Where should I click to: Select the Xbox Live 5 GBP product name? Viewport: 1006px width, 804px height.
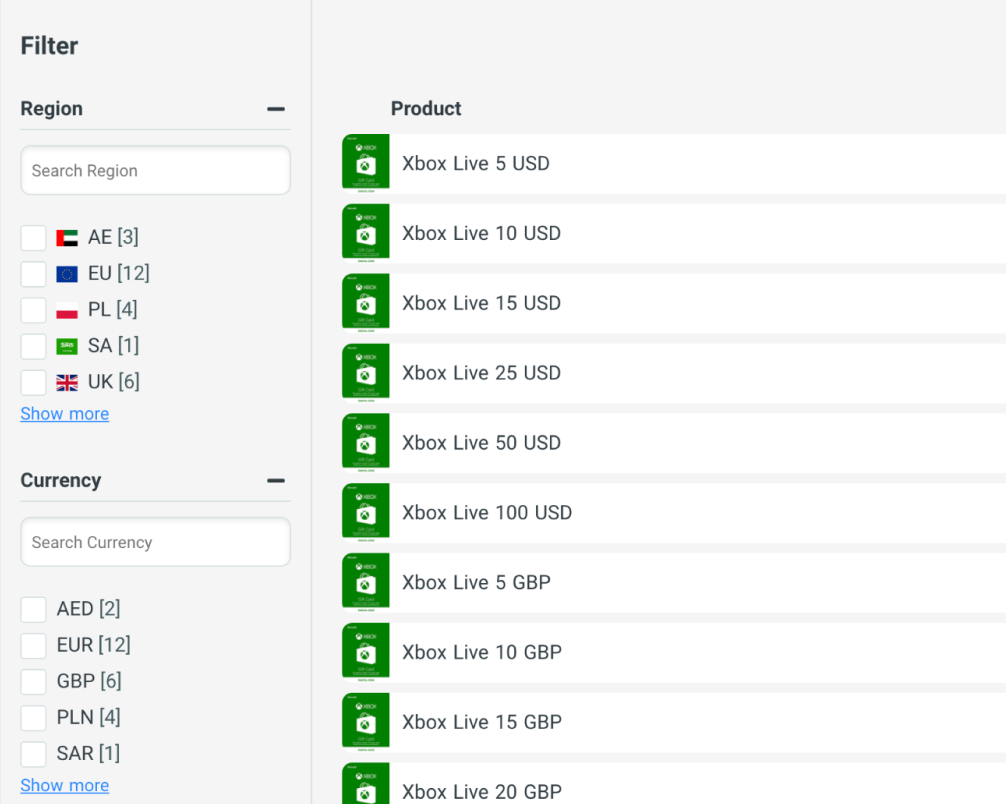(477, 583)
